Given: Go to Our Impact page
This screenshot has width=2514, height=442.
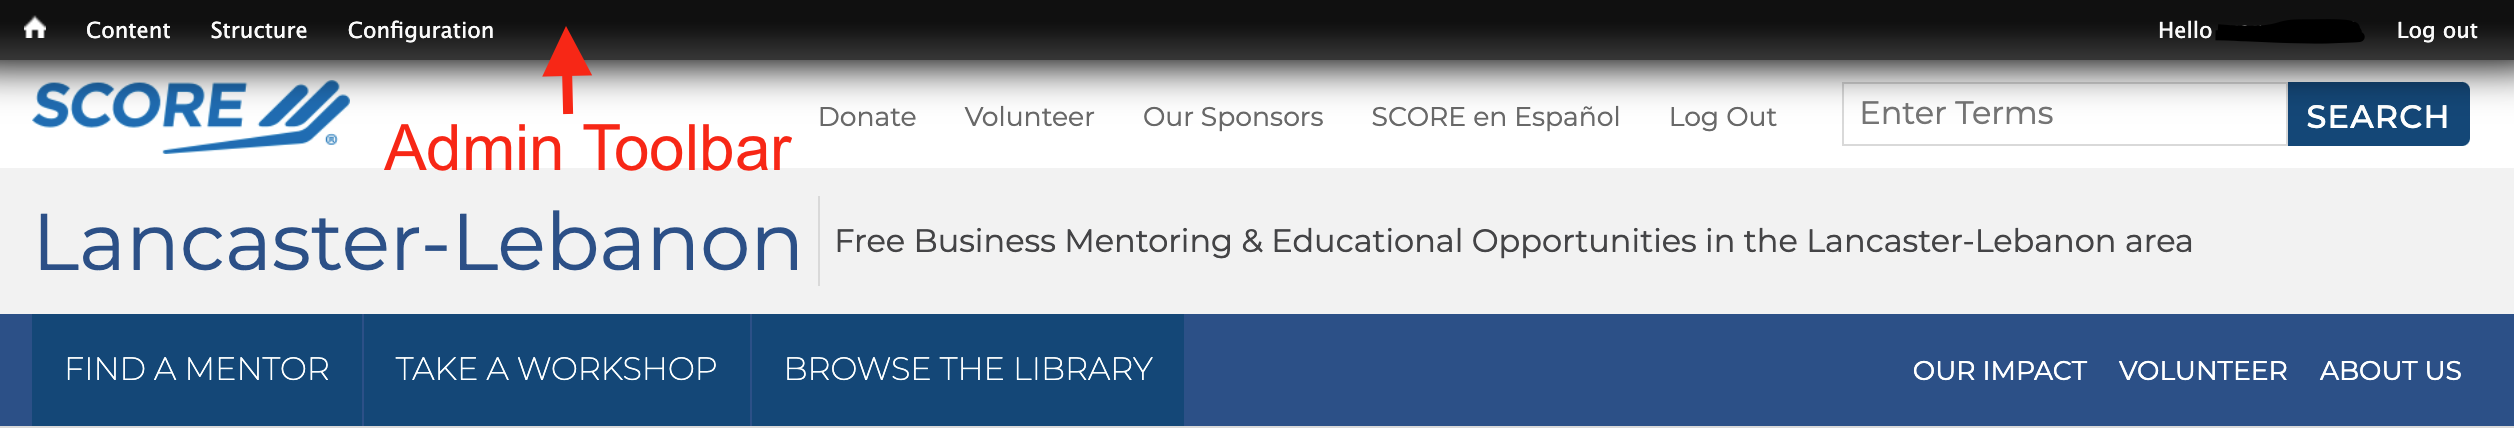Looking at the screenshot, I should 1999,371.
